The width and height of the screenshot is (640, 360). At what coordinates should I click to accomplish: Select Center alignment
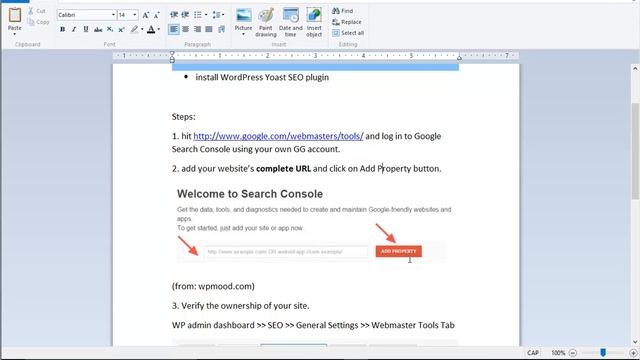[186, 29]
